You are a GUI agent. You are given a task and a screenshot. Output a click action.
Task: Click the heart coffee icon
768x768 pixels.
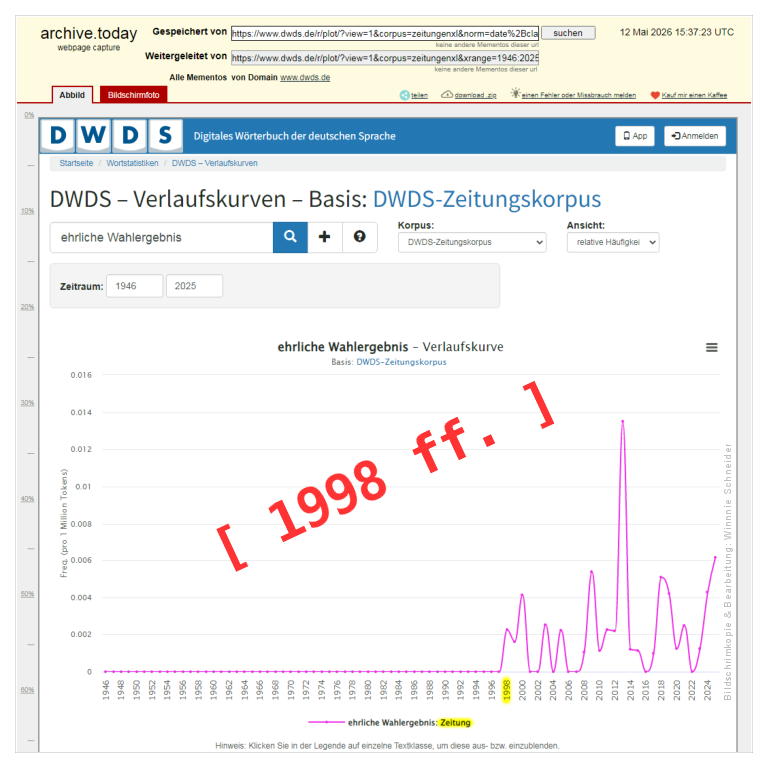click(655, 95)
